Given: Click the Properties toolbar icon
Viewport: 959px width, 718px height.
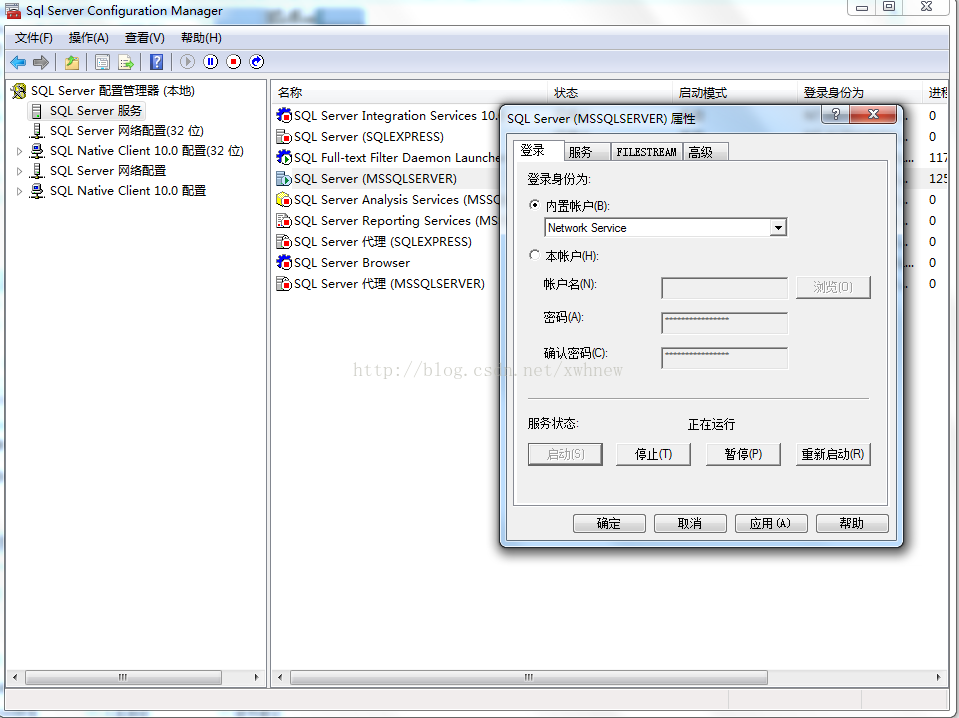Looking at the screenshot, I should pos(103,62).
